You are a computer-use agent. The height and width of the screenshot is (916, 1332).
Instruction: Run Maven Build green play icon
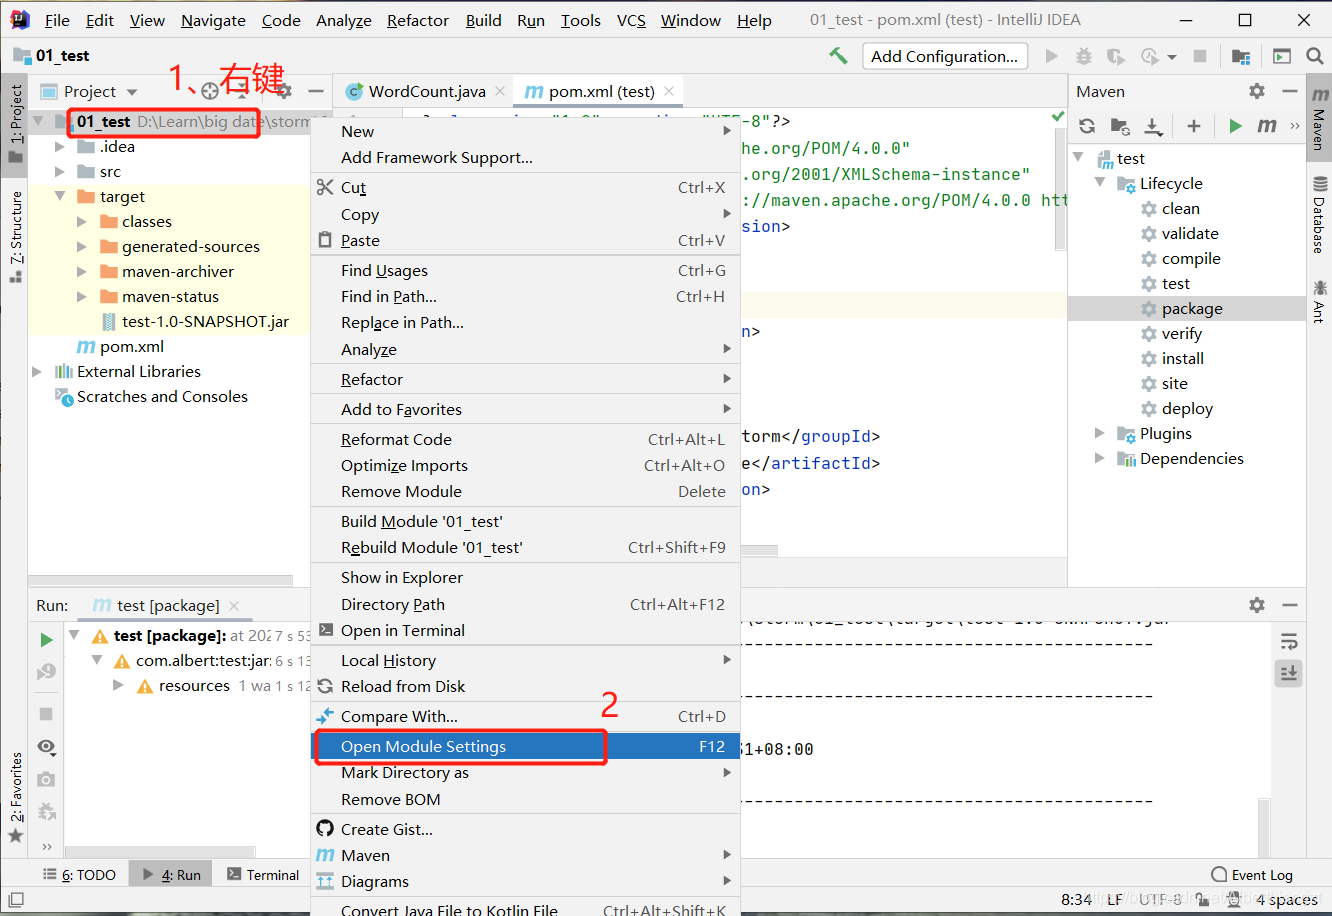[1236, 126]
